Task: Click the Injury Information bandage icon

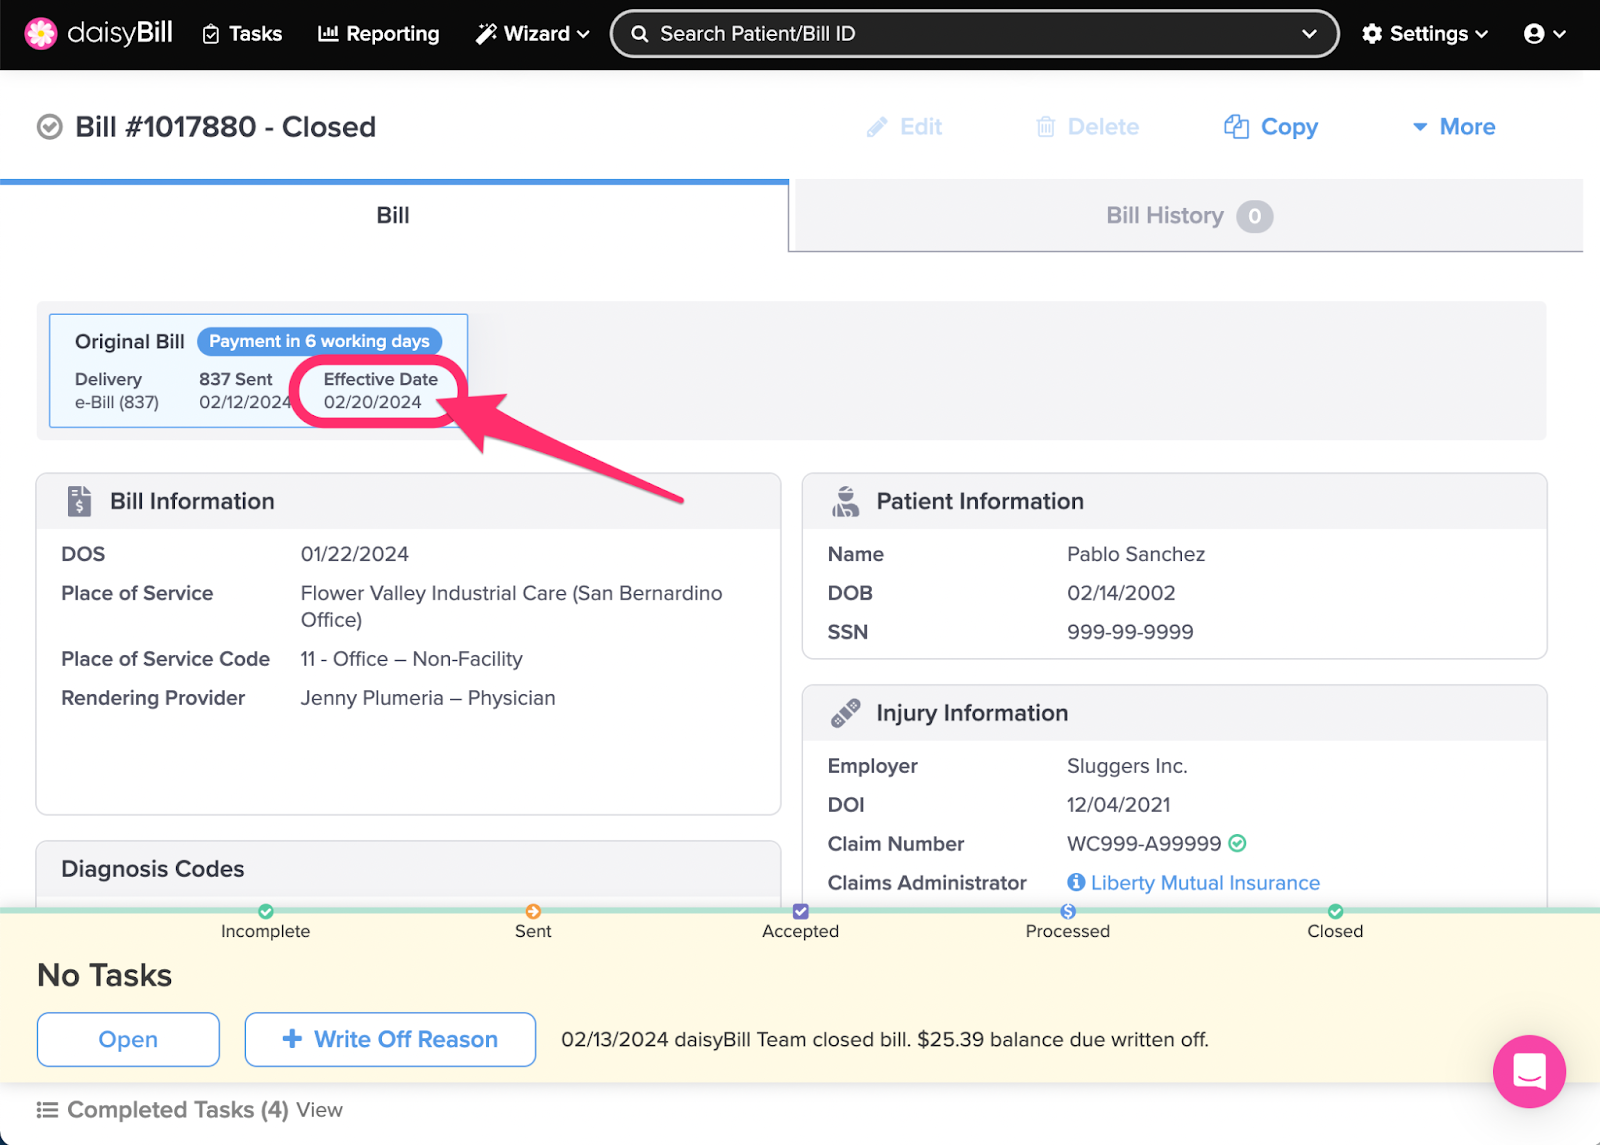Action: (845, 713)
